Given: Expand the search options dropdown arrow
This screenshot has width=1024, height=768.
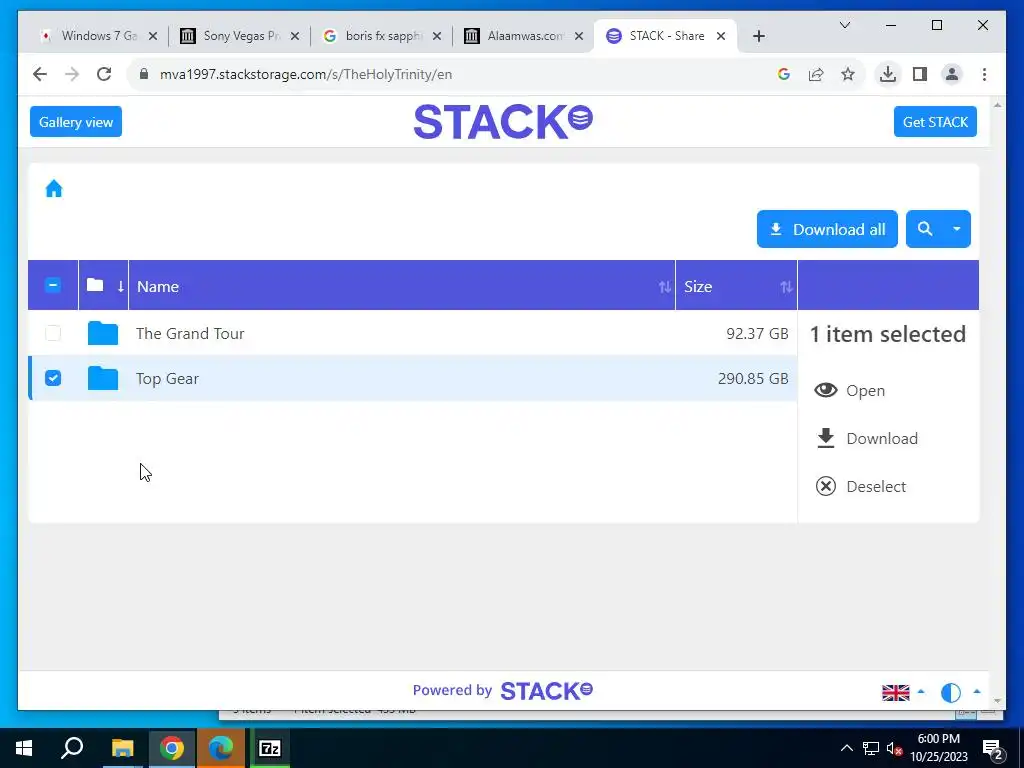Looking at the screenshot, I should coord(957,229).
